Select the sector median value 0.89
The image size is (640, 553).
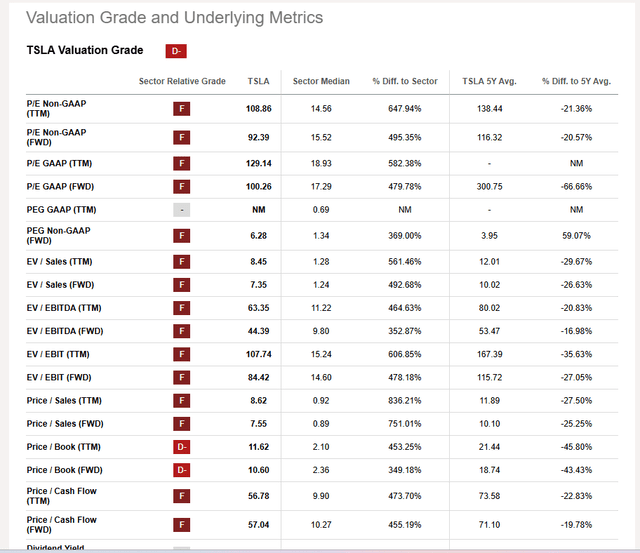click(x=321, y=424)
